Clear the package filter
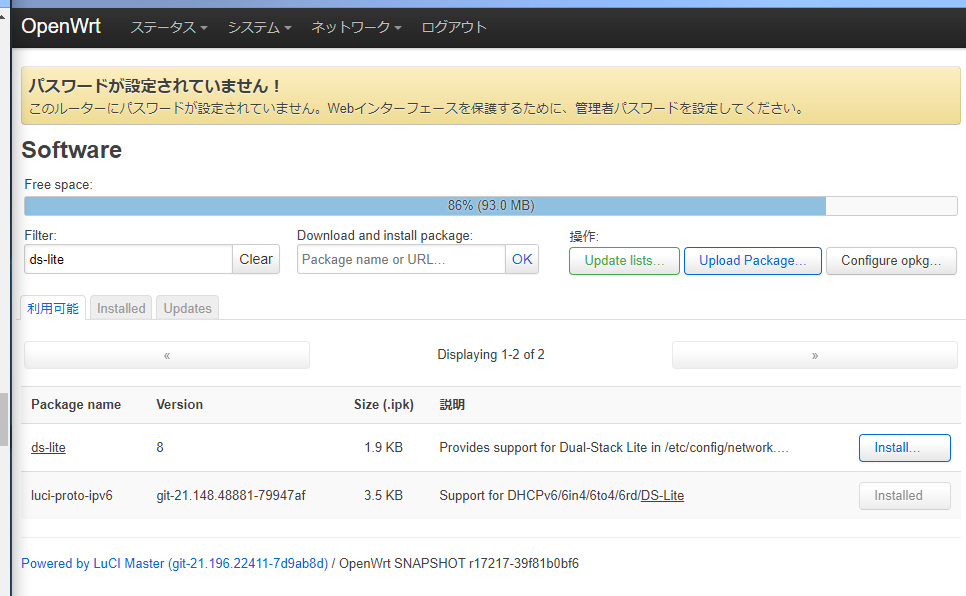 point(256,259)
